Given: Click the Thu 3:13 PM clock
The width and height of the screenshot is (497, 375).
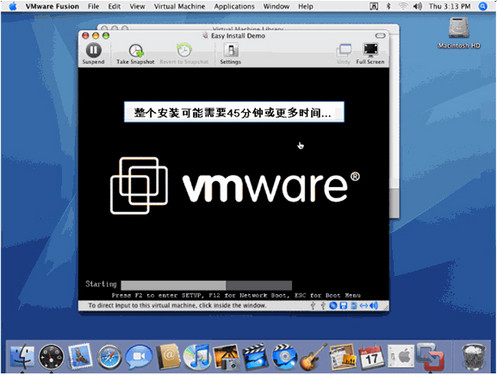Looking at the screenshot, I should [449, 6].
